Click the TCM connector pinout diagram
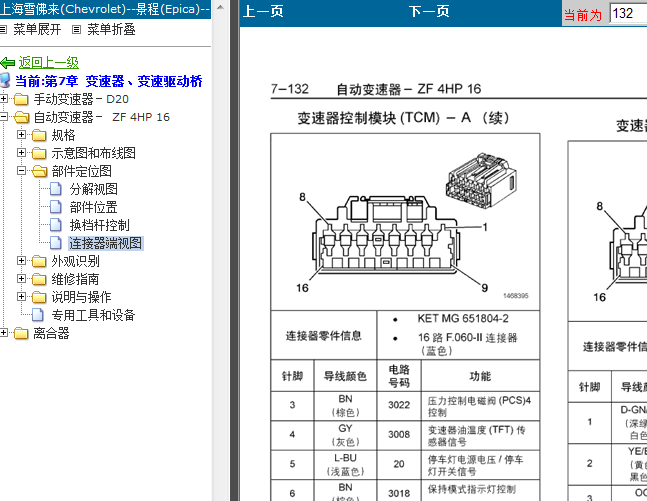This screenshot has width=647, height=501. 405,222
